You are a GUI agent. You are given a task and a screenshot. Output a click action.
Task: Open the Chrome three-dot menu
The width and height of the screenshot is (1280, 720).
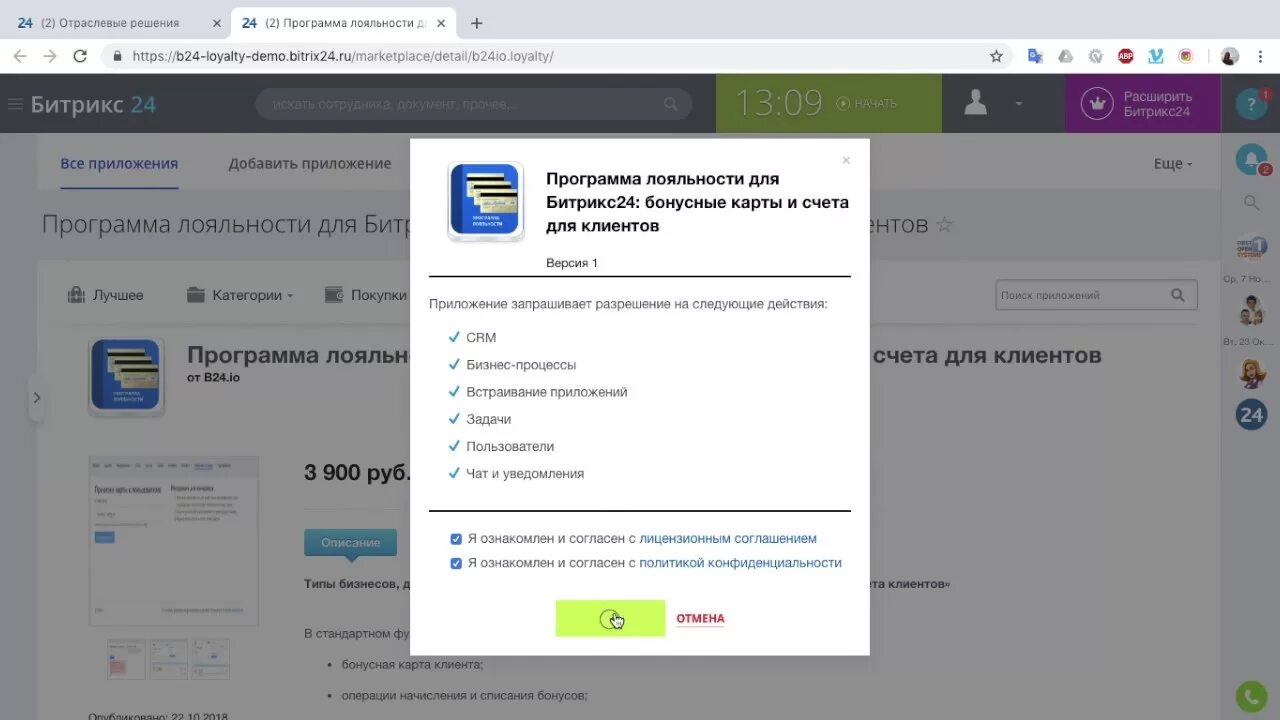pos(1262,57)
